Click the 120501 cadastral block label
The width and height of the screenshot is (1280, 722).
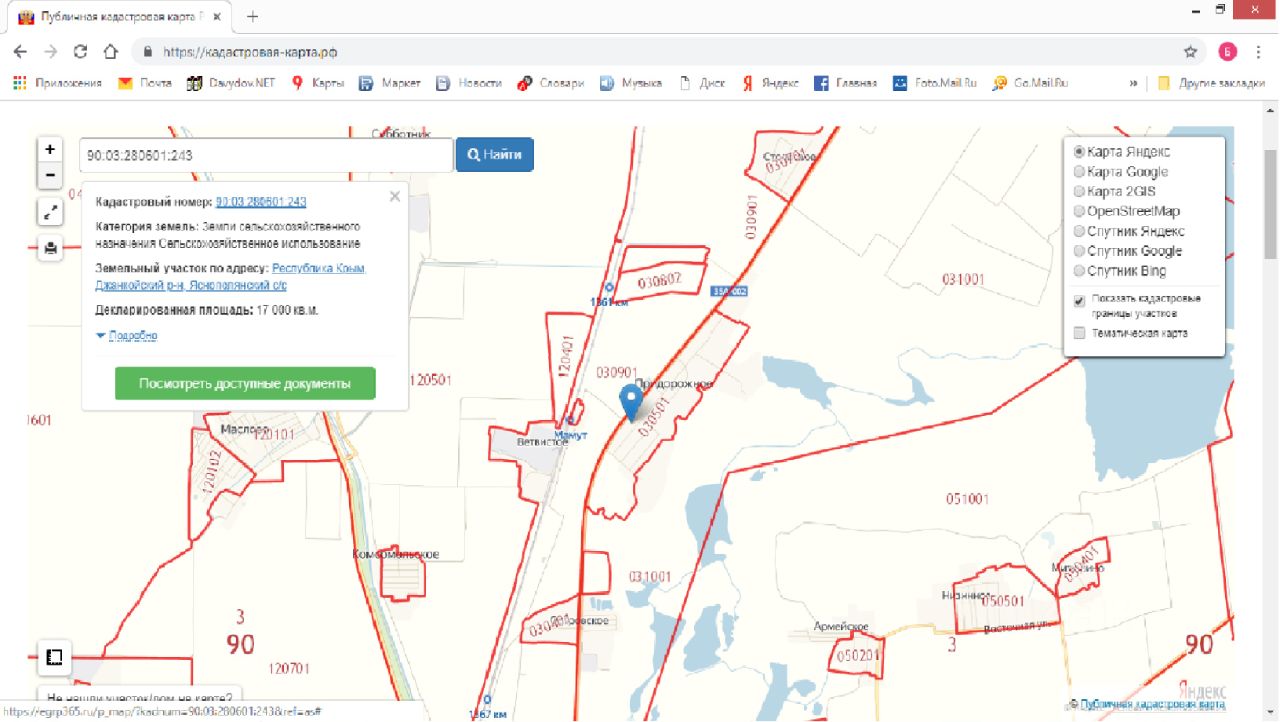coord(431,380)
